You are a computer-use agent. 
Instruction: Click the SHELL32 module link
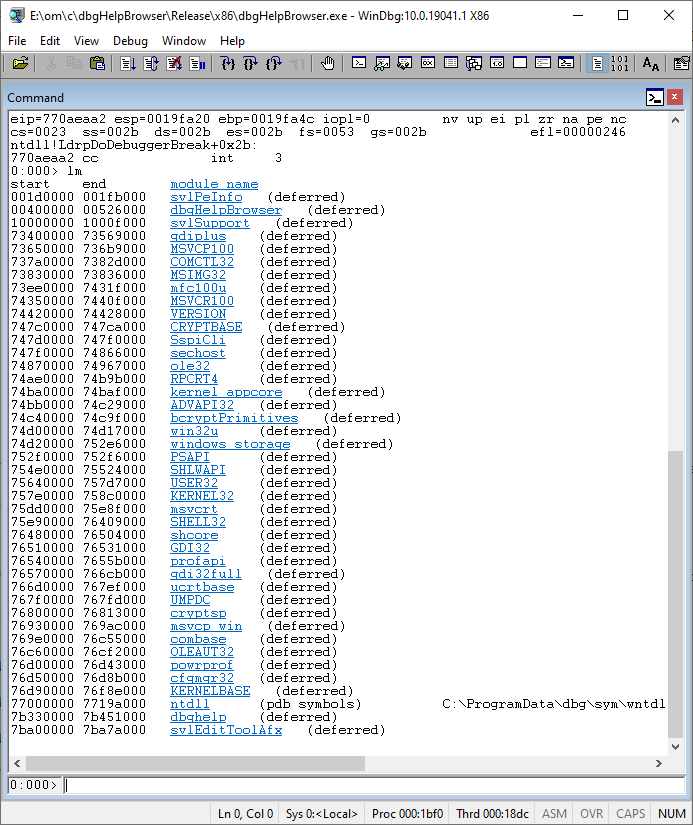click(x=198, y=522)
